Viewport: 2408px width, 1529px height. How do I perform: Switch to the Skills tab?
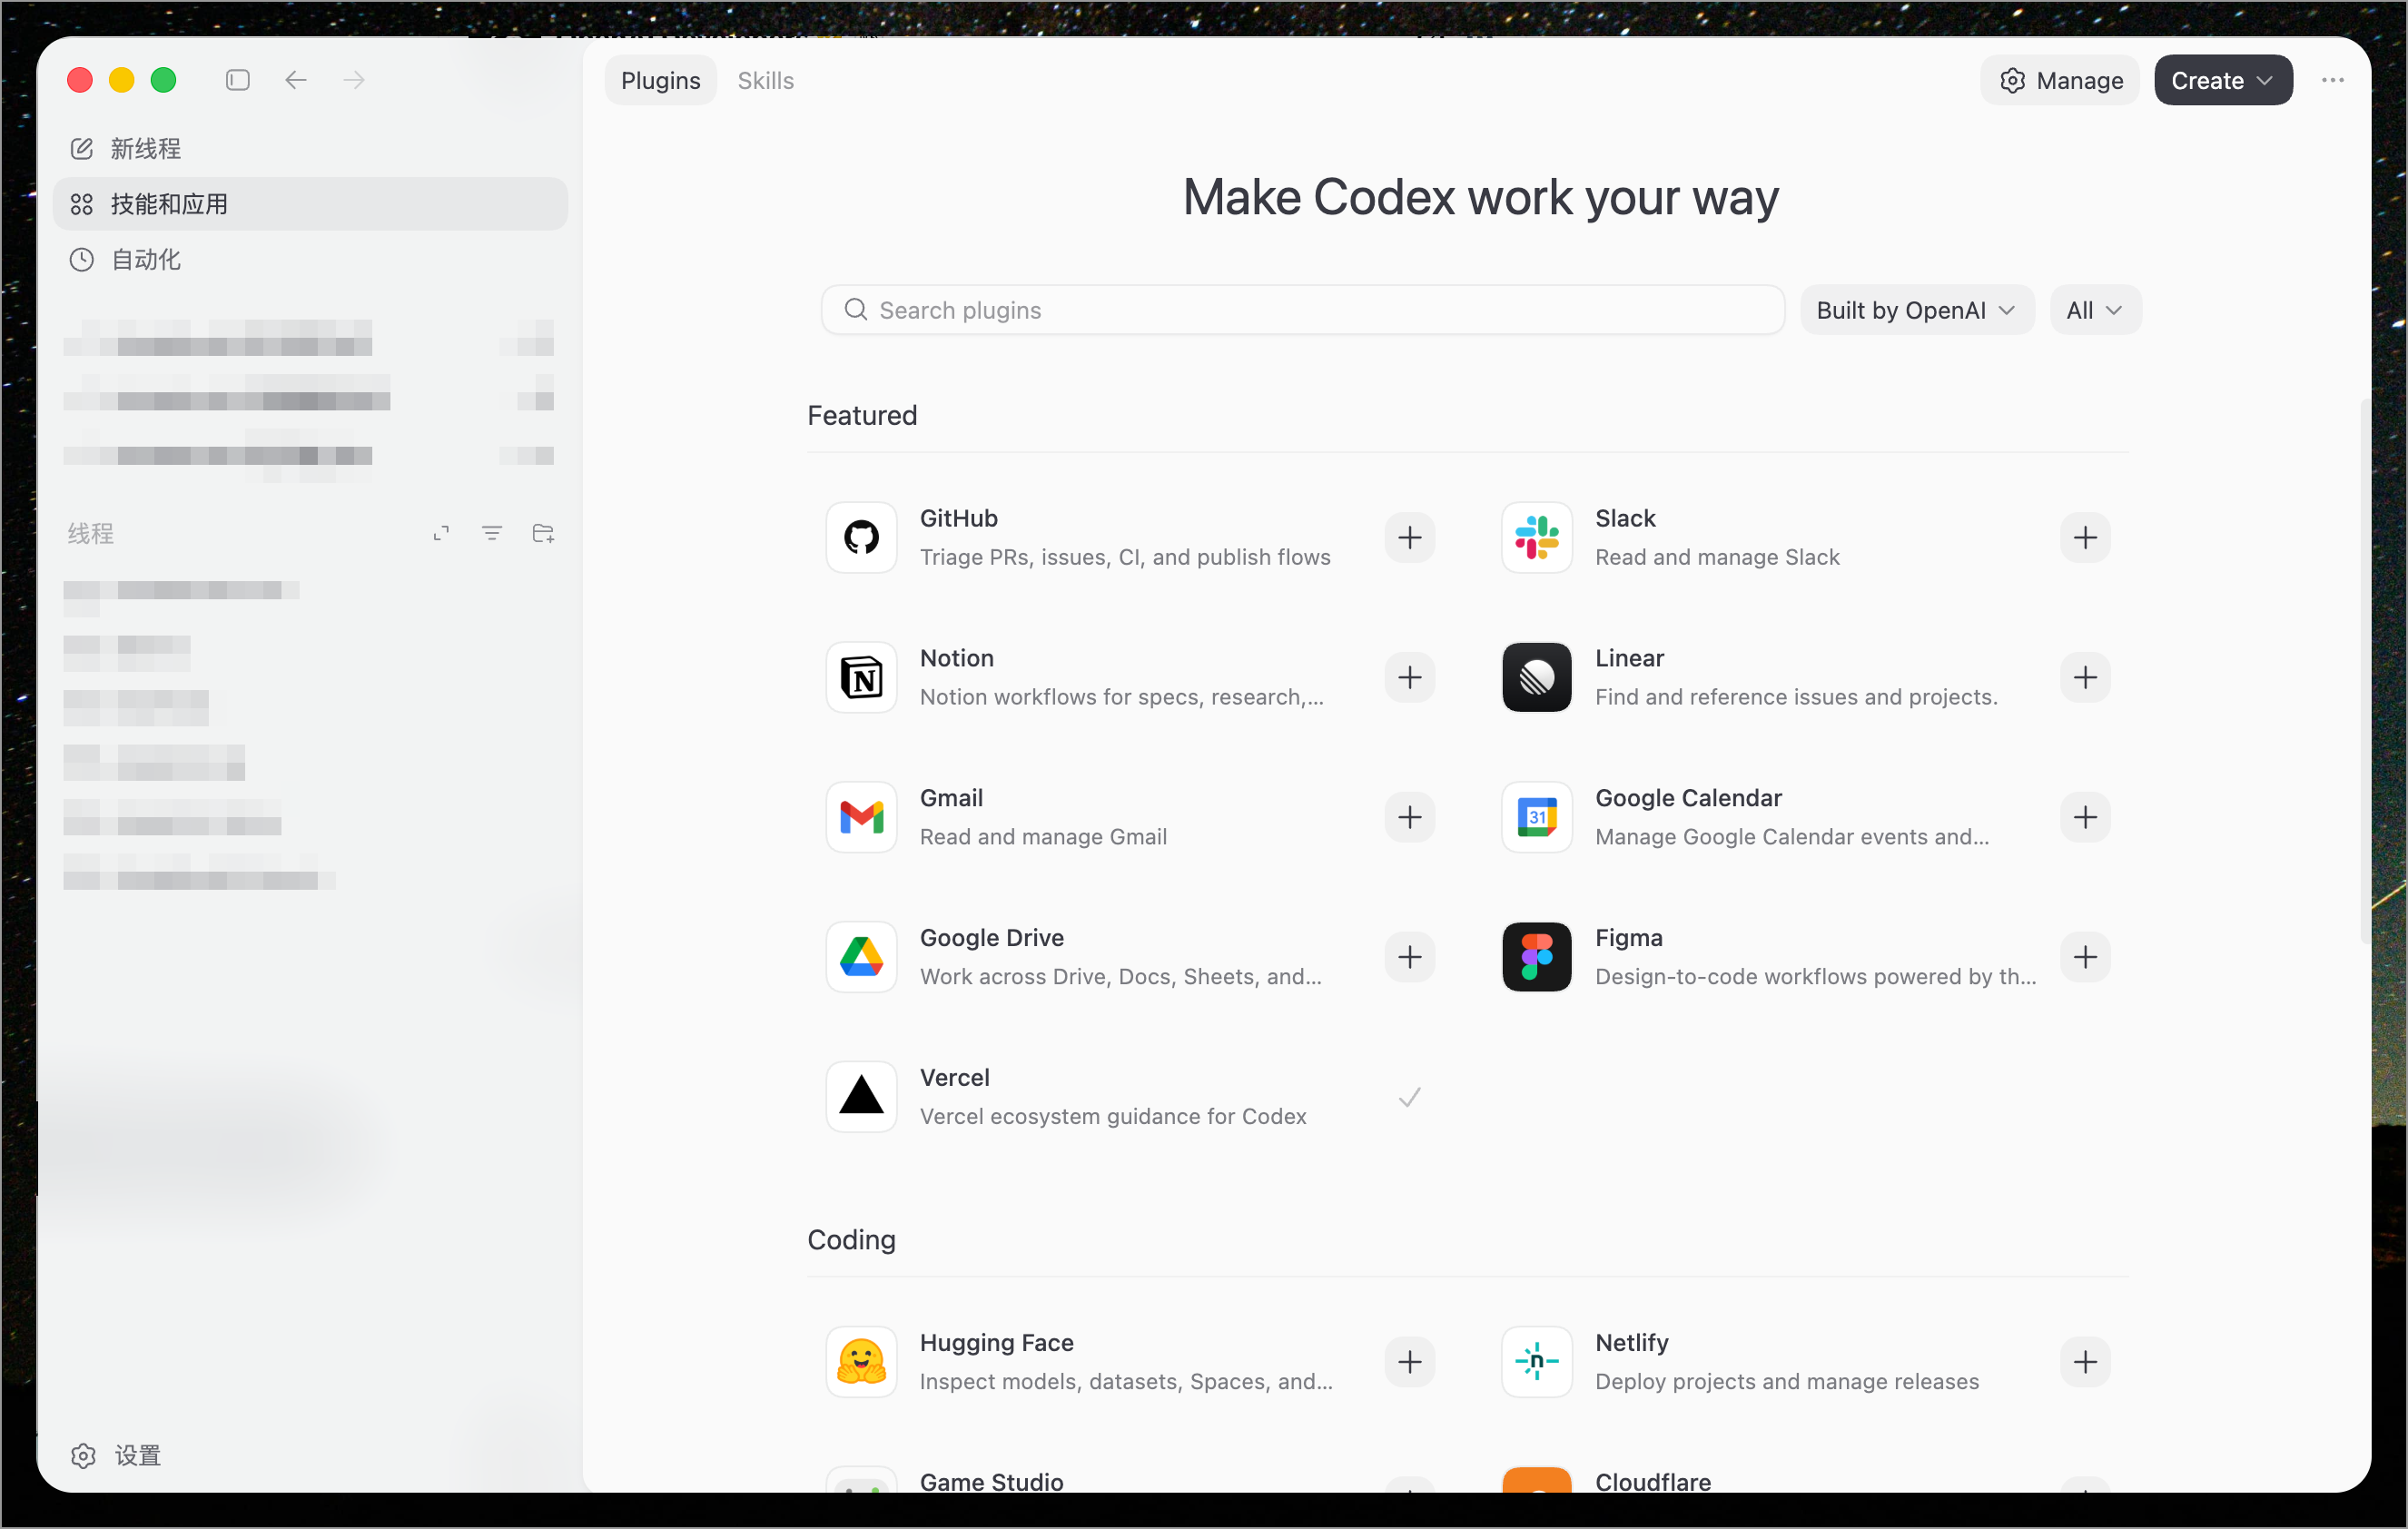coord(765,80)
